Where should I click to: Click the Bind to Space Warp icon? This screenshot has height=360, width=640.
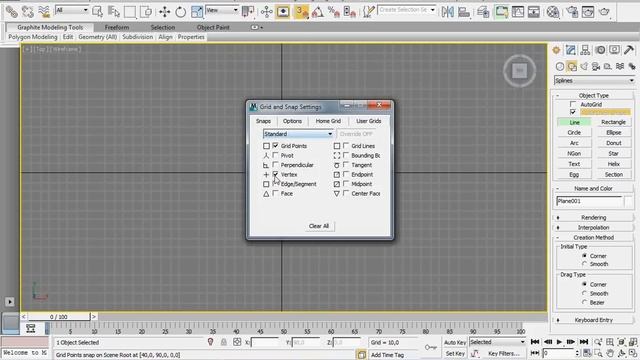44,12
